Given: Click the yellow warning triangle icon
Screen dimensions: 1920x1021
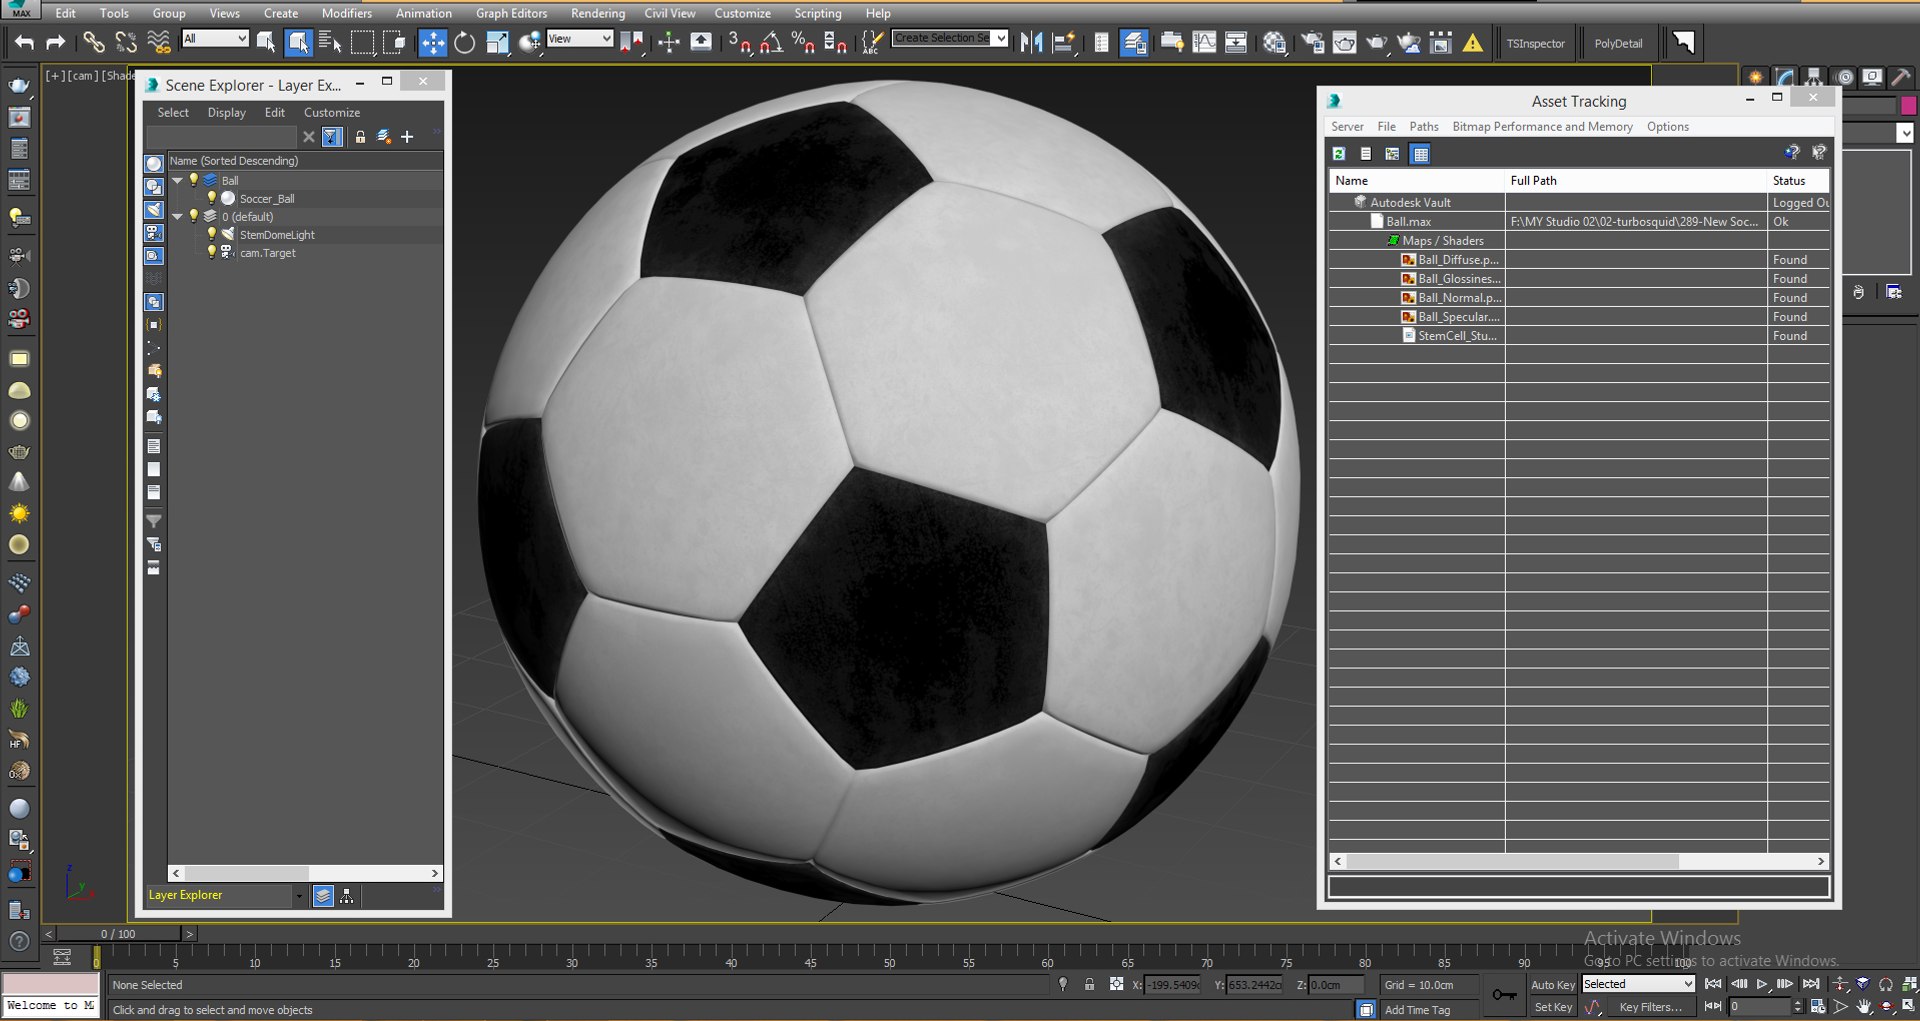Looking at the screenshot, I should coord(1473,42).
